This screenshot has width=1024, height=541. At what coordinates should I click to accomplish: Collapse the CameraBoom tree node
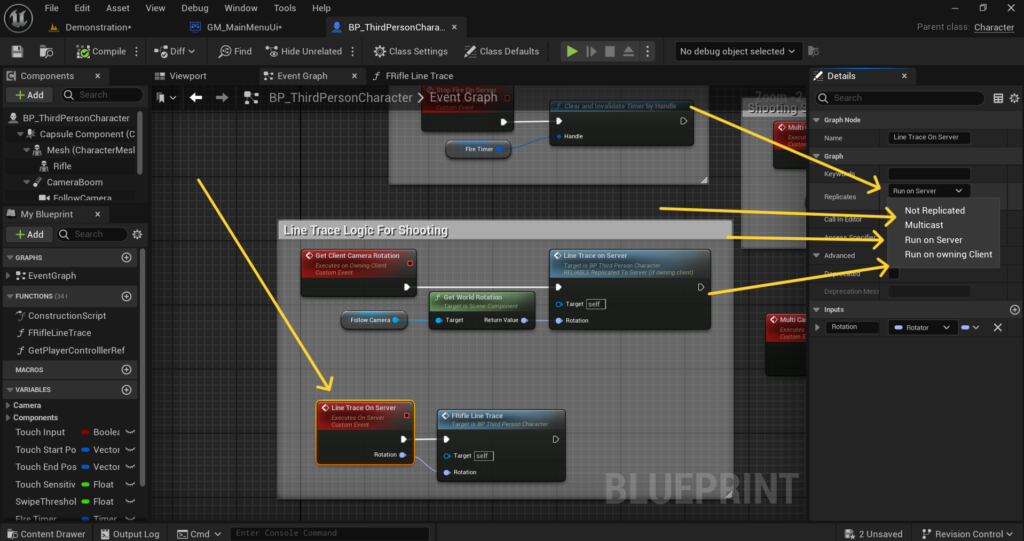point(27,182)
